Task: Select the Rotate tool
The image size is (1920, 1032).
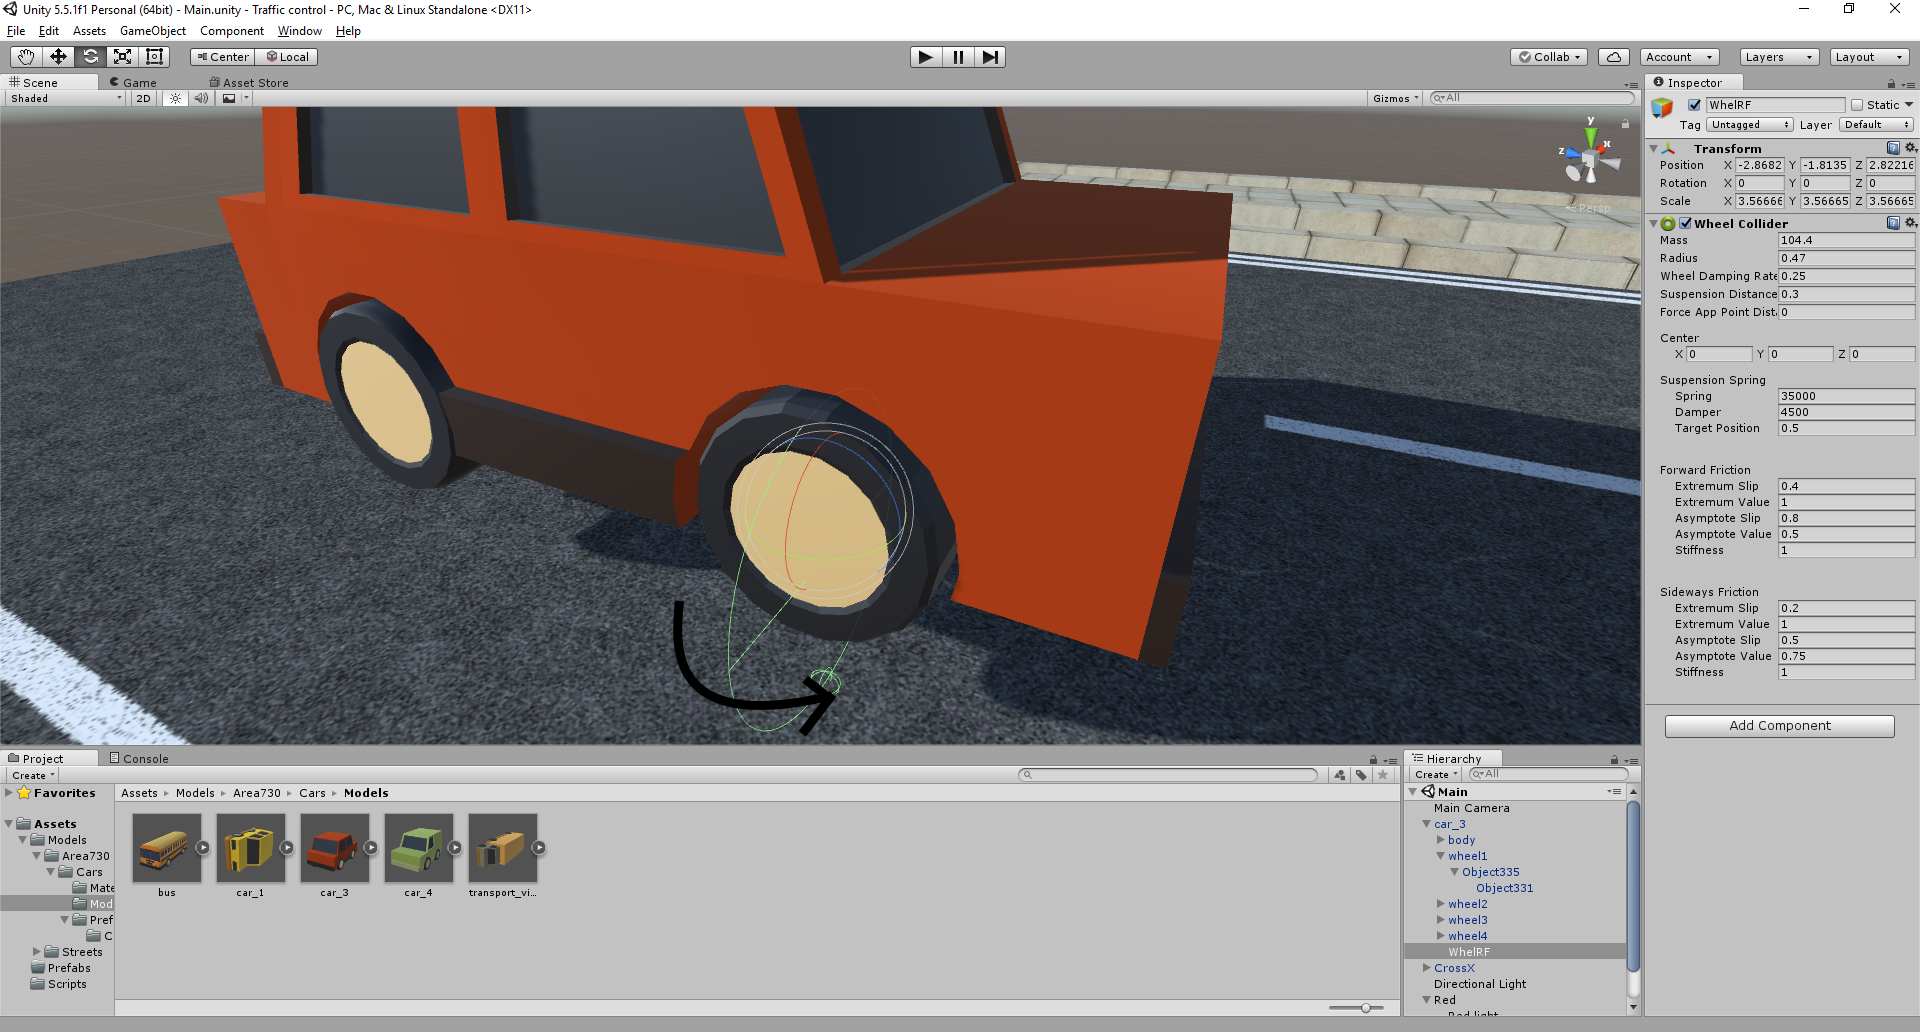Action: click(90, 57)
